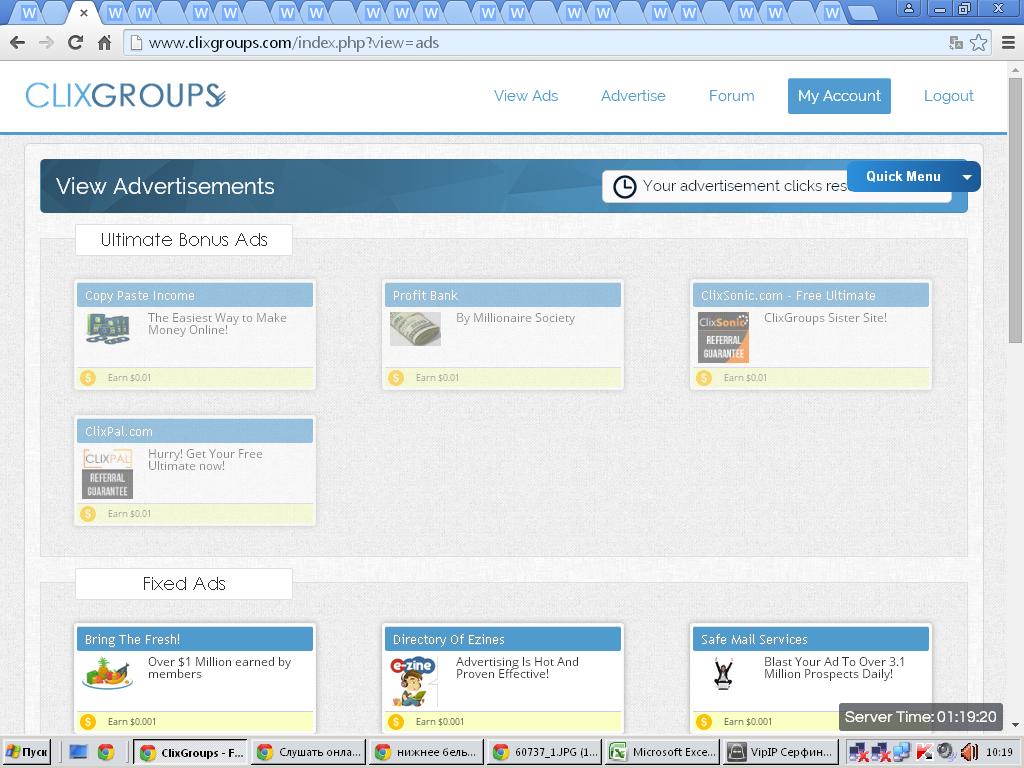The height and width of the screenshot is (768, 1024).
Task: Click 'Hurry! Get Your Free Ultimate now!' text
Action: 205,460
